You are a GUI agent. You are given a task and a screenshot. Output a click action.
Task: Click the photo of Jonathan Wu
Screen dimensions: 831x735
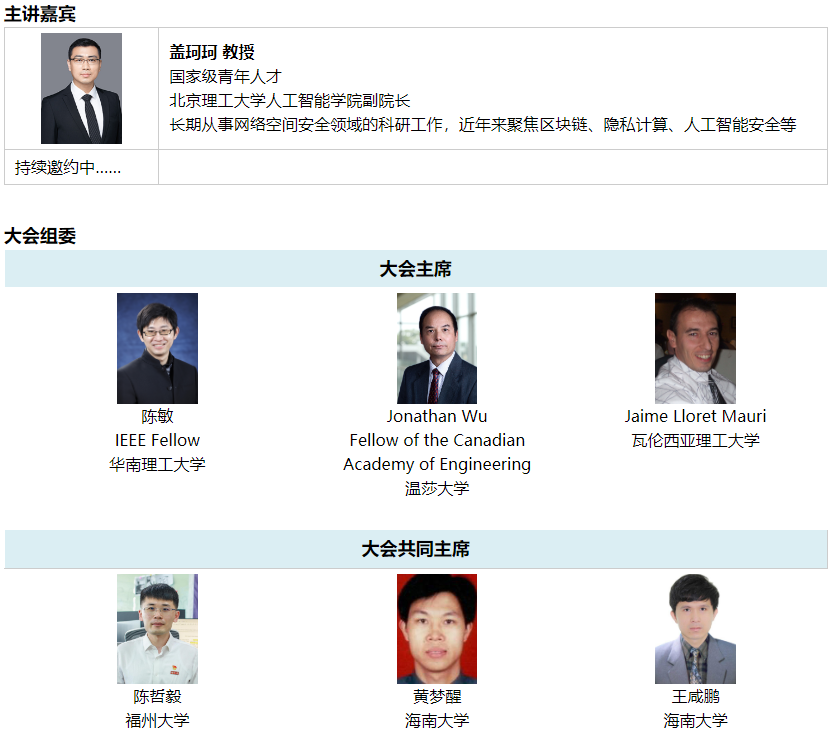click(x=437, y=348)
